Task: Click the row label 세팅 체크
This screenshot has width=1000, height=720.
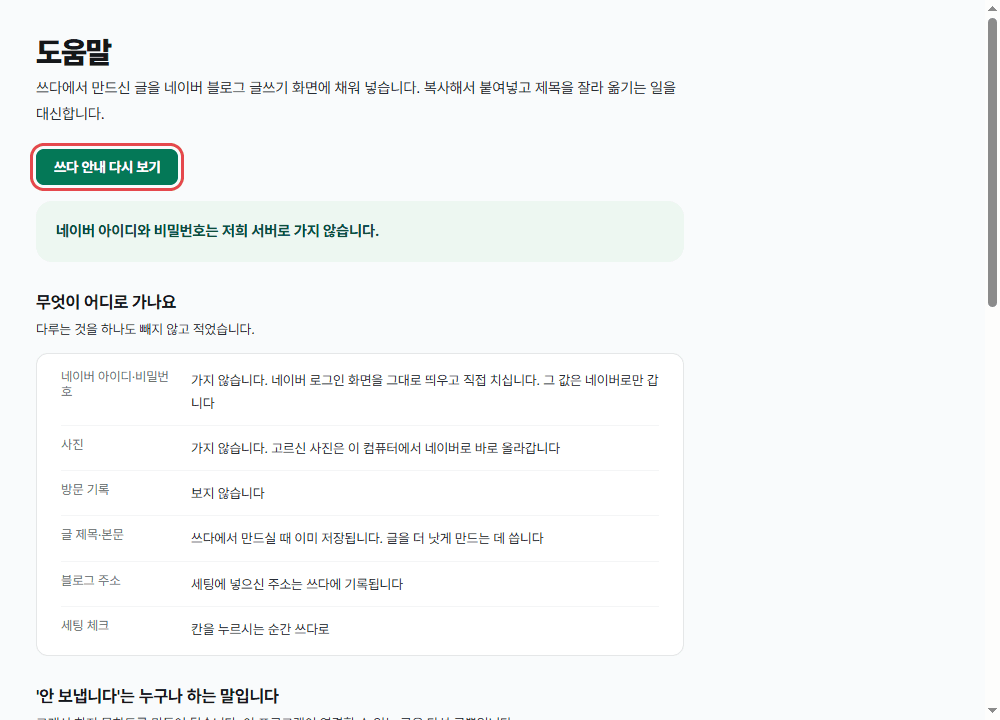Action: 85,626
